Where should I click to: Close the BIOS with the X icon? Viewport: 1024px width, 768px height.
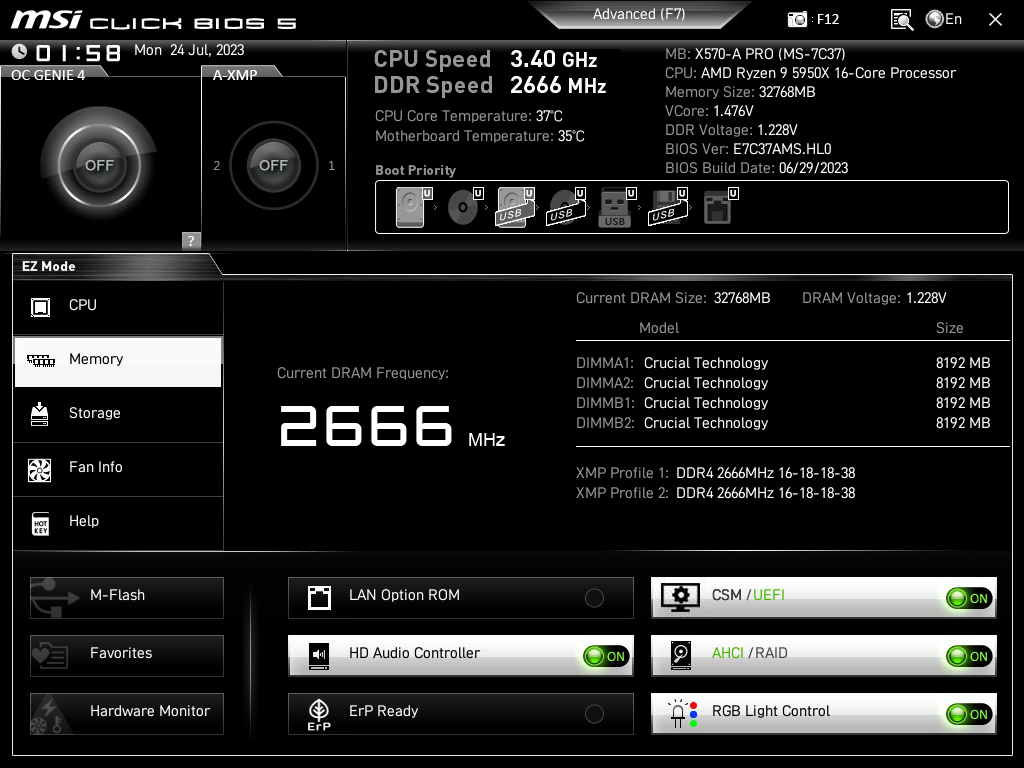click(x=995, y=20)
